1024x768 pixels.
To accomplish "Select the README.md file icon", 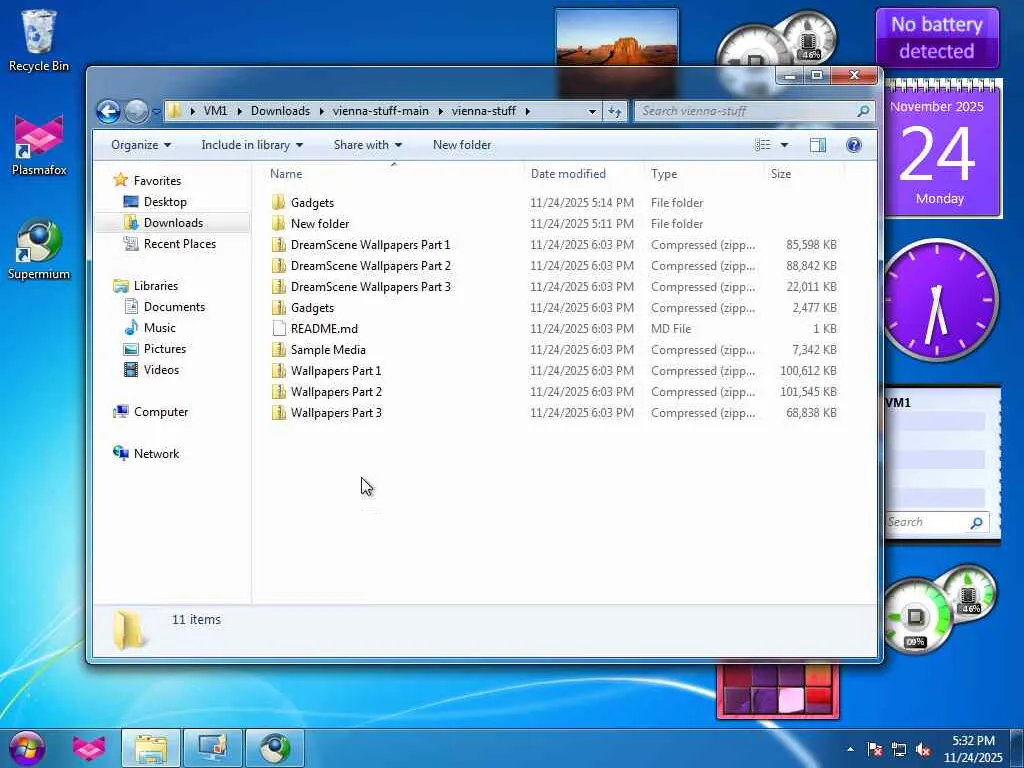I will click(279, 328).
